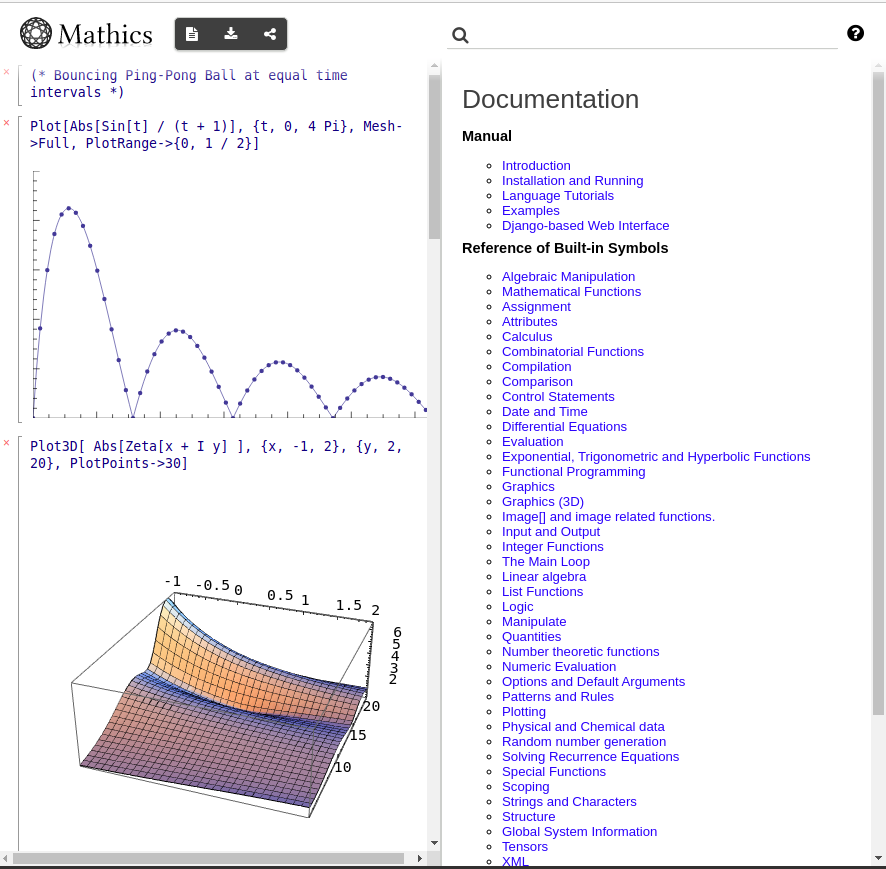The height and width of the screenshot is (869, 886).
Task: Open the Special Functions reference
Action: pyautogui.click(x=553, y=771)
